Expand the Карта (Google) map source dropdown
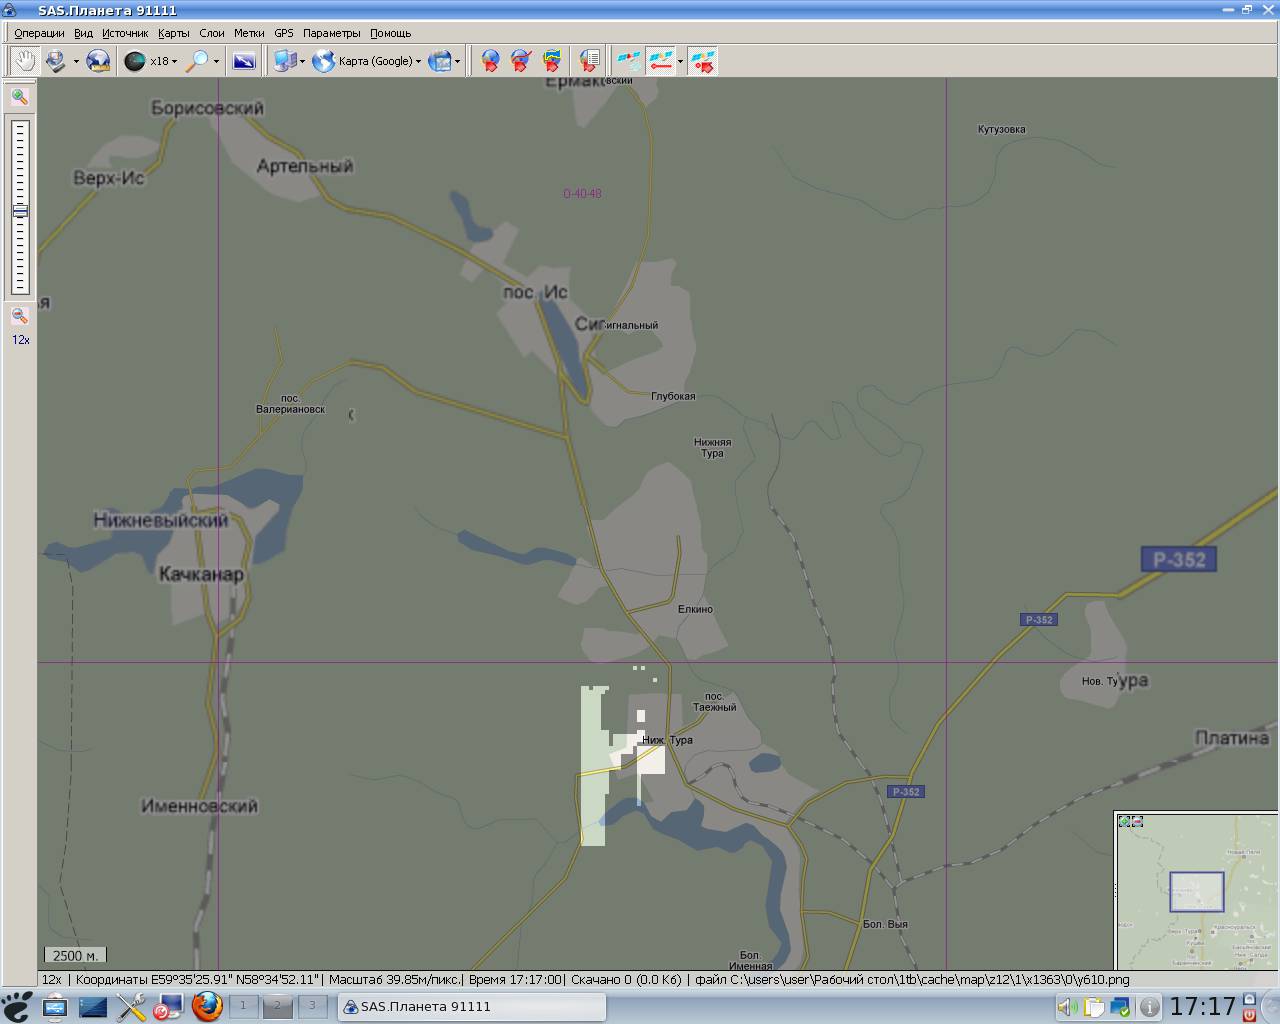Viewport: 1280px width, 1024px height. point(418,62)
